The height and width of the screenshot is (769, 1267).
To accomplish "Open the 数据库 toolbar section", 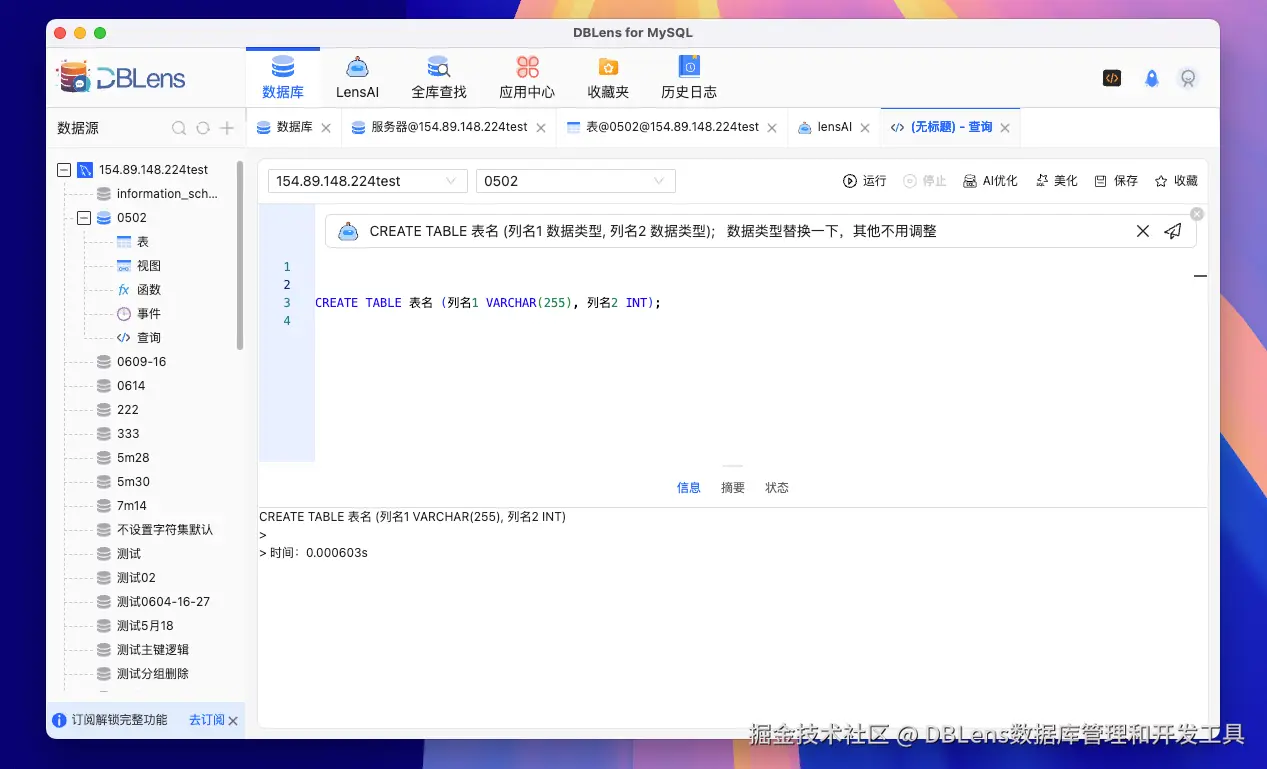I will click(x=283, y=77).
